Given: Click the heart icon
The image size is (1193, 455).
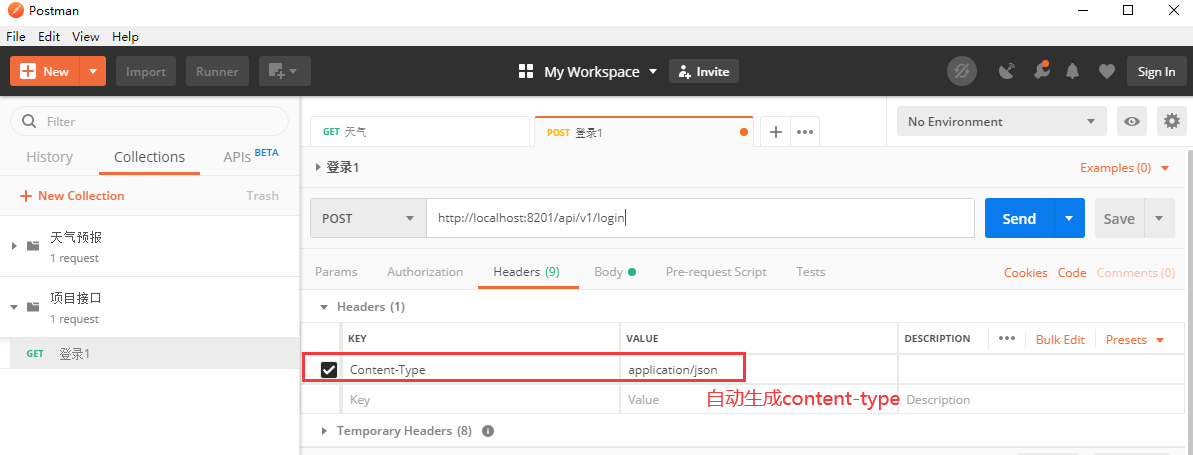Looking at the screenshot, I should pos(1106,72).
